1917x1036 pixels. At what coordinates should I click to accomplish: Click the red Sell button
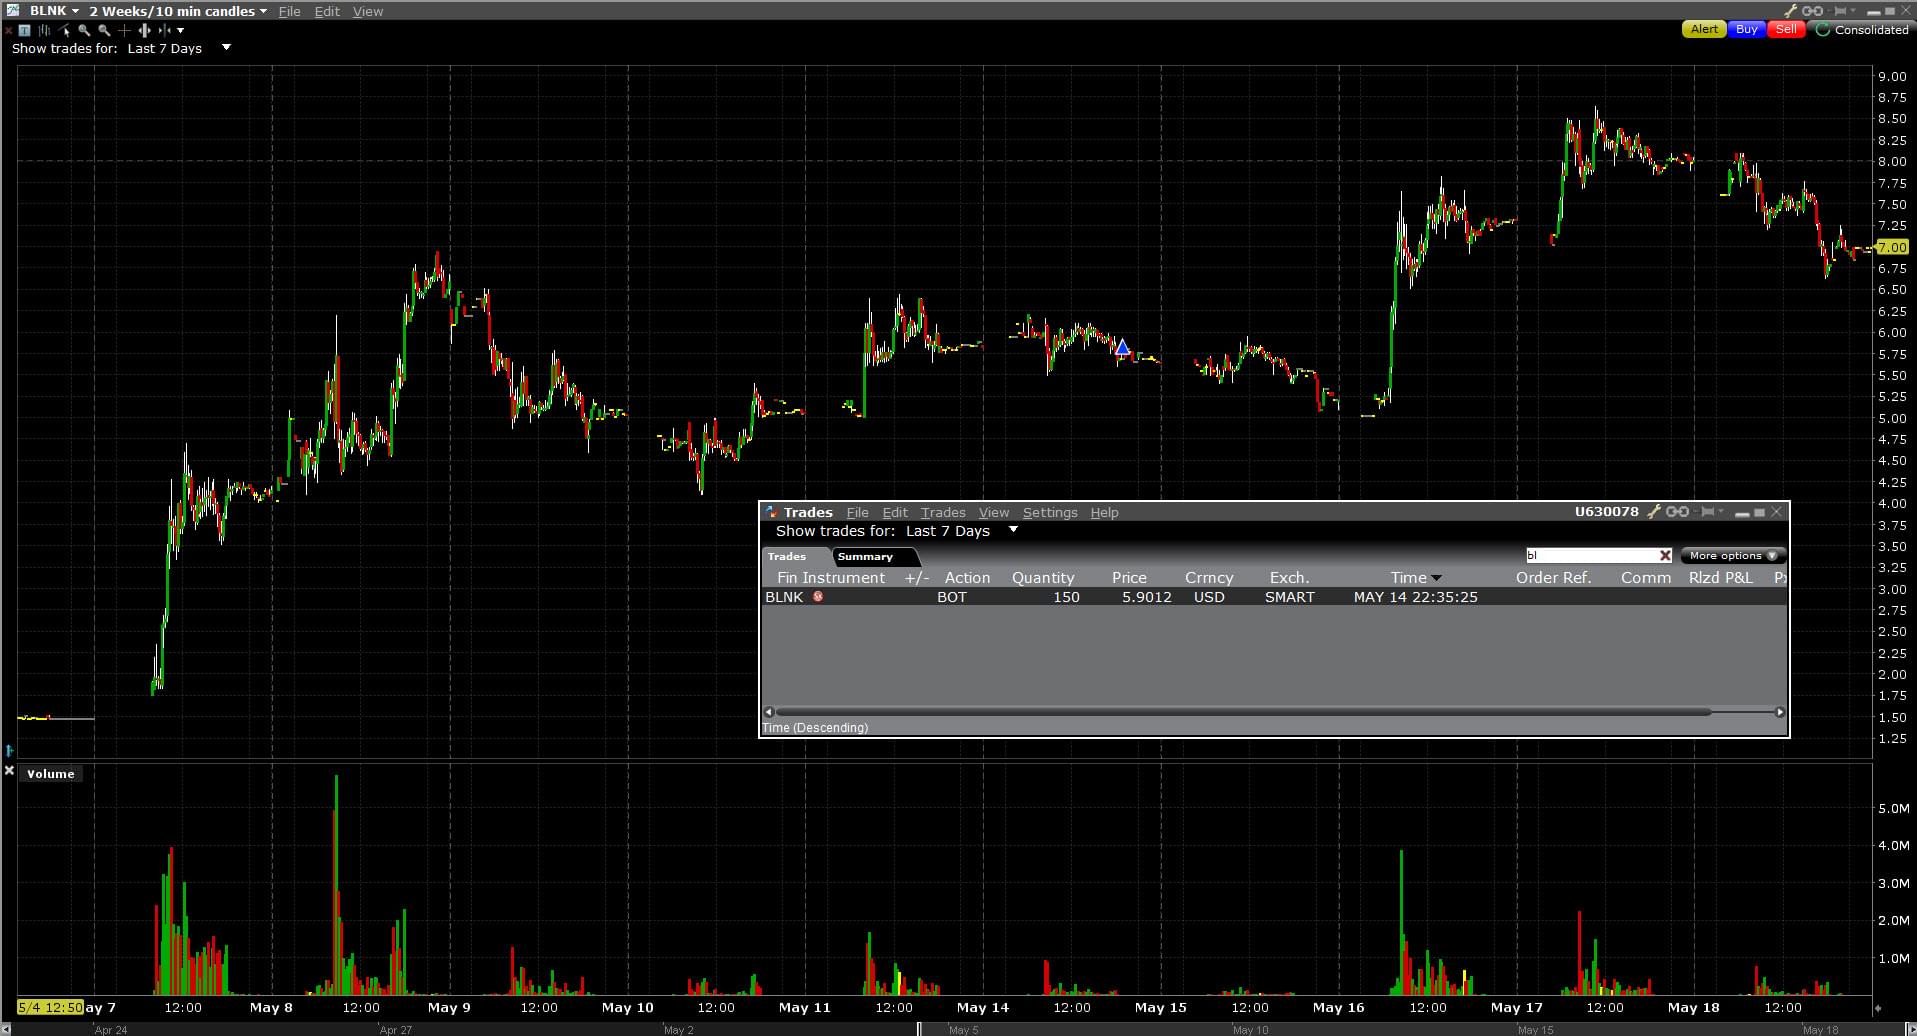tap(1786, 29)
